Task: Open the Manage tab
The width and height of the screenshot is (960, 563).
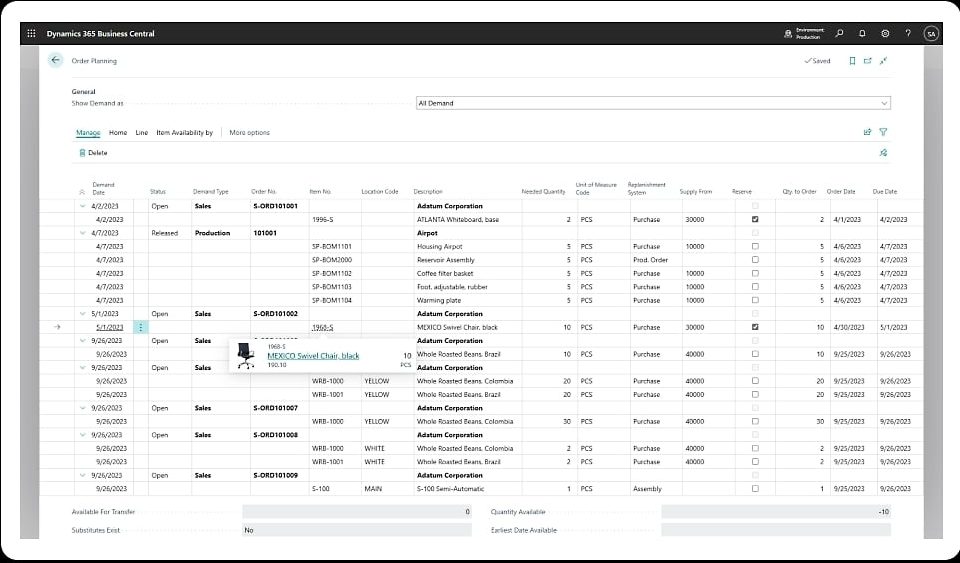Action: (88, 132)
